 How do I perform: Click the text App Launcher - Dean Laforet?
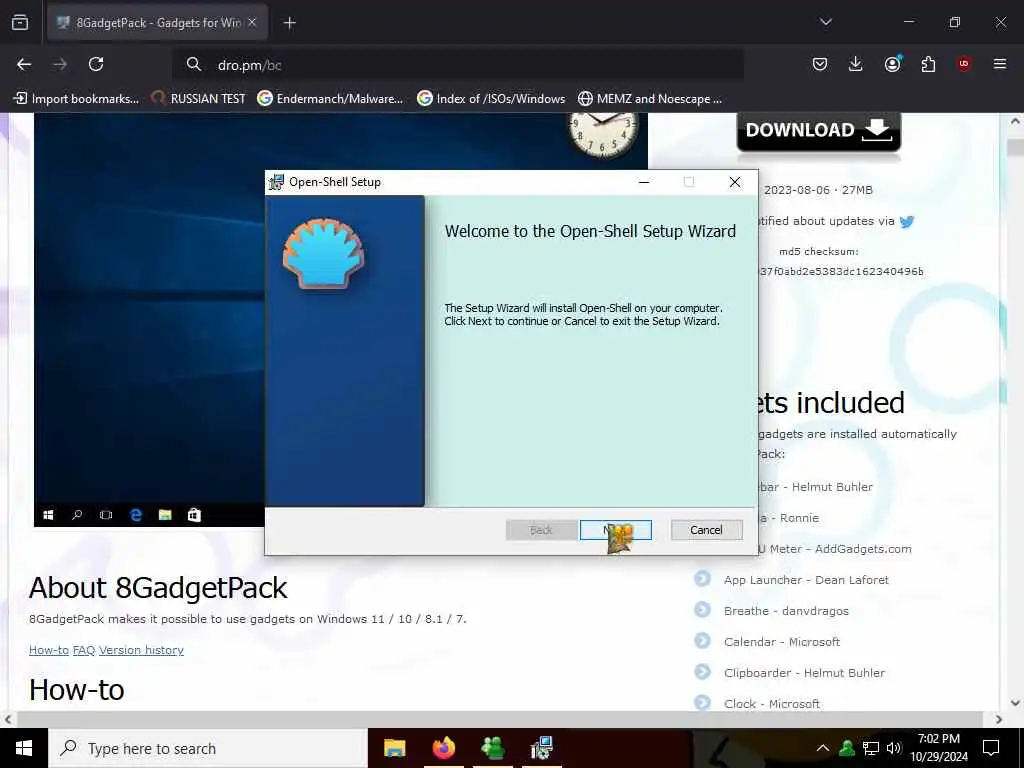[806, 580]
